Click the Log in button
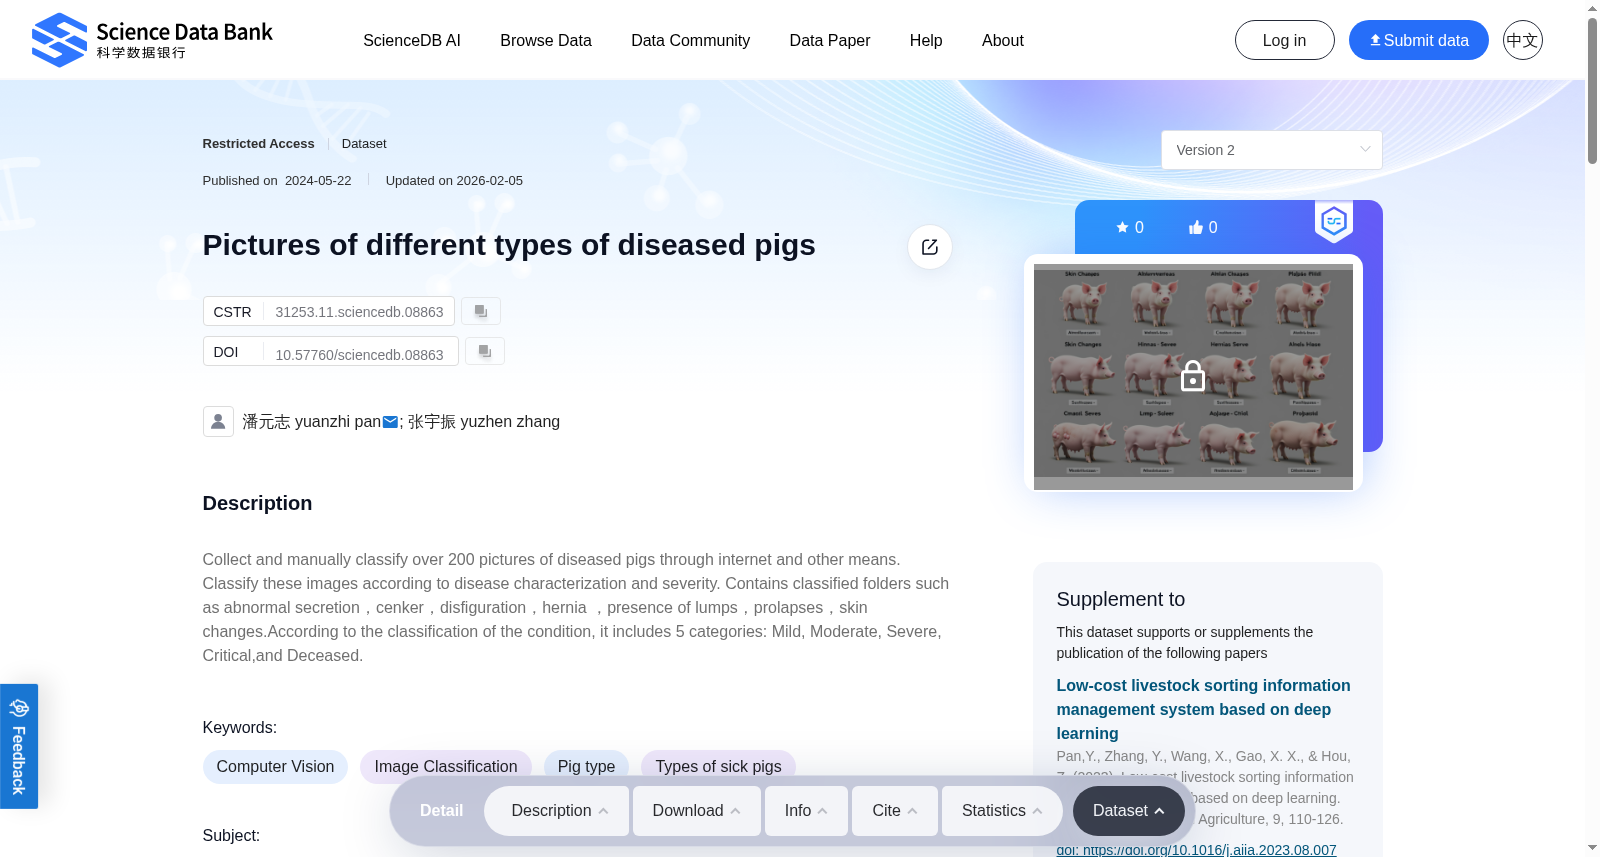The width and height of the screenshot is (1600, 857). (1285, 40)
